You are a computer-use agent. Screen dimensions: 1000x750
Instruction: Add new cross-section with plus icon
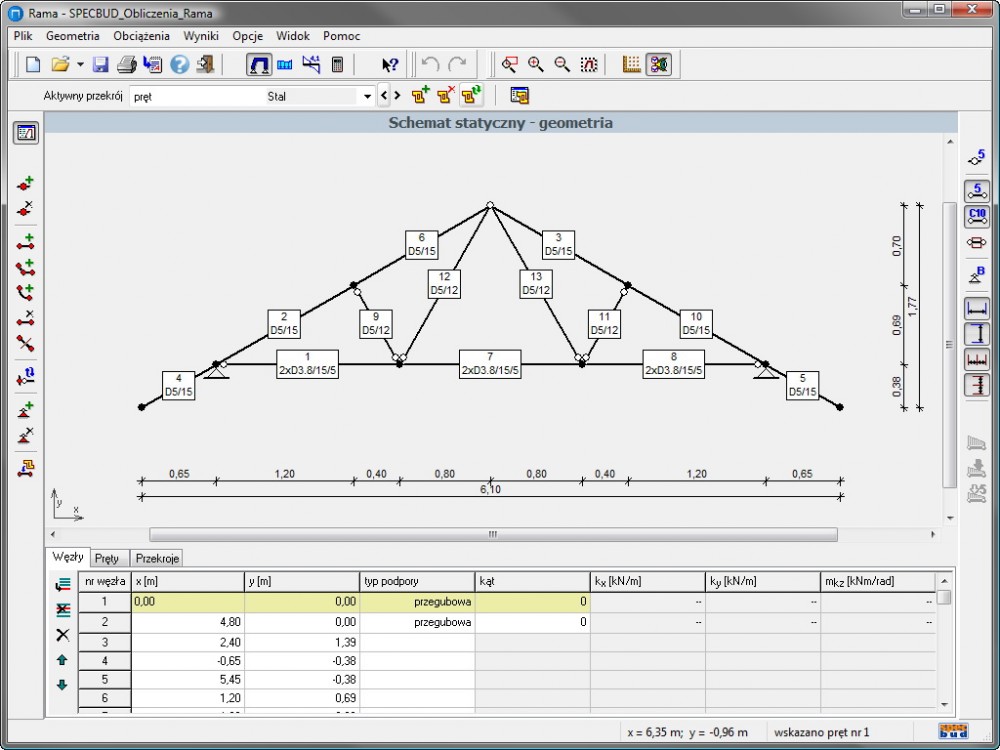pos(420,96)
